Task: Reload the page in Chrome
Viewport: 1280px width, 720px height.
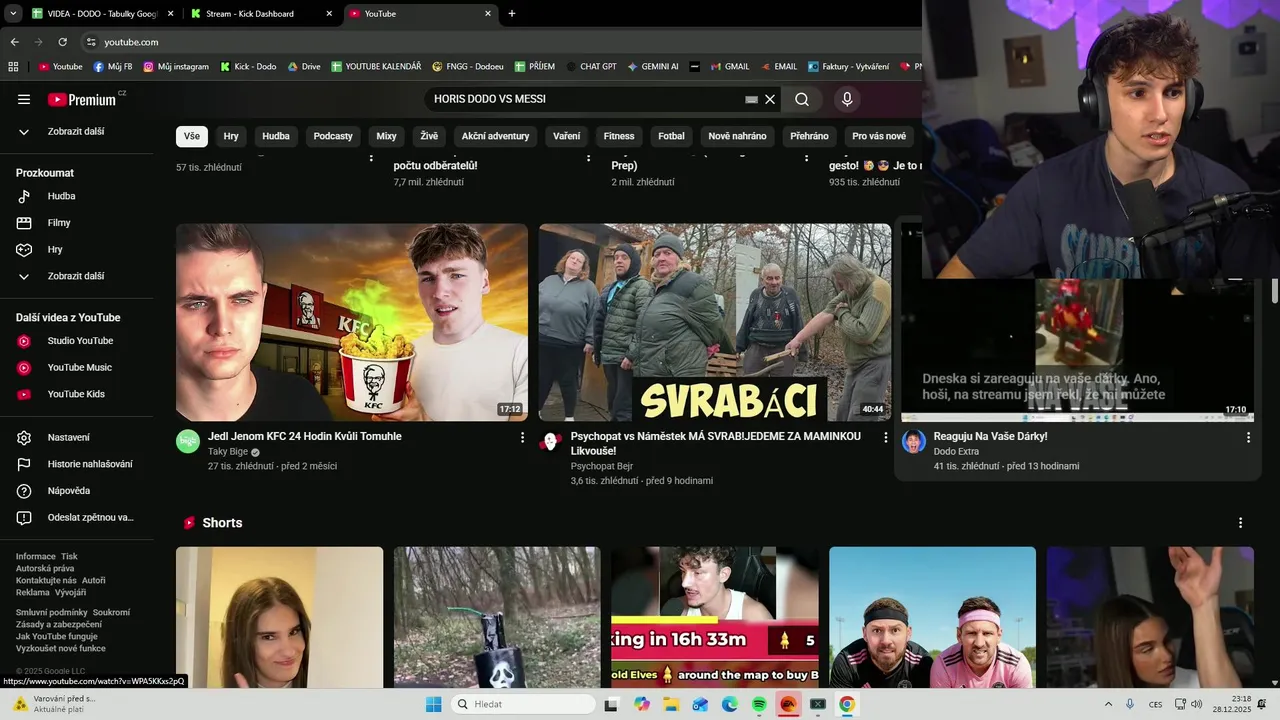Action: 62,42
